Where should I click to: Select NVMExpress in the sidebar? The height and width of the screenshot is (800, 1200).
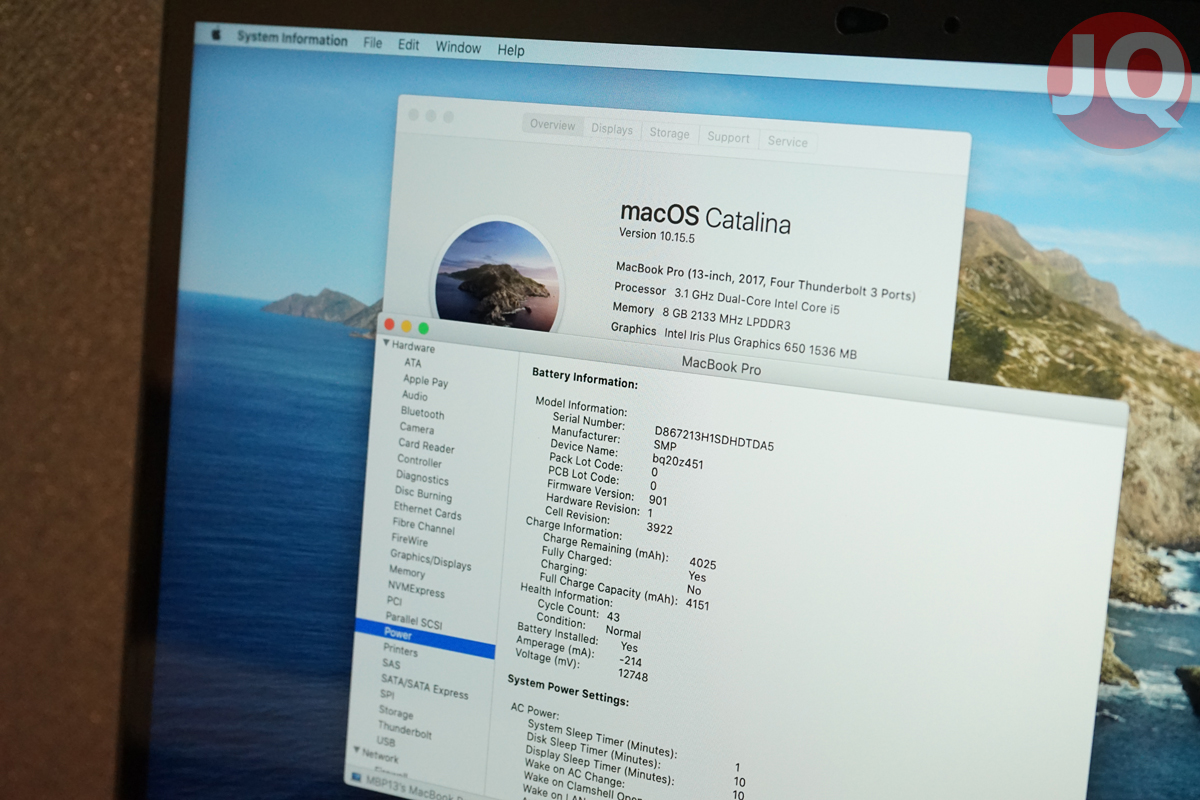(416, 590)
